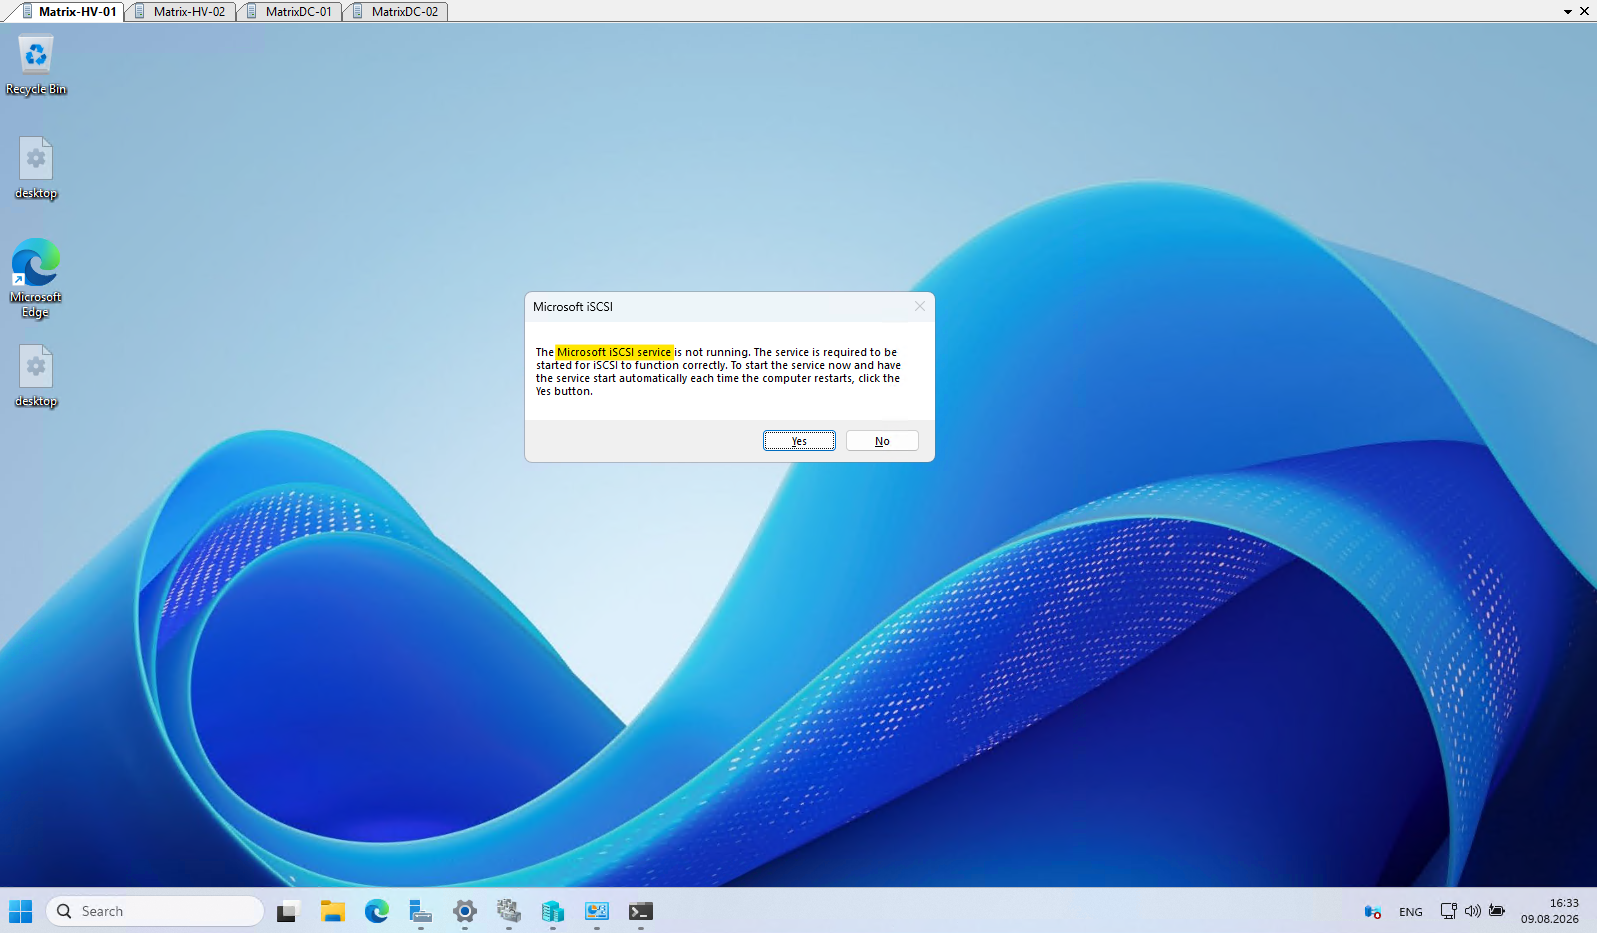Image resolution: width=1597 pixels, height=933 pixels.
Task: Switch input language via ENG indicator
Action: pyautogui.click(x=1411, y=912)
